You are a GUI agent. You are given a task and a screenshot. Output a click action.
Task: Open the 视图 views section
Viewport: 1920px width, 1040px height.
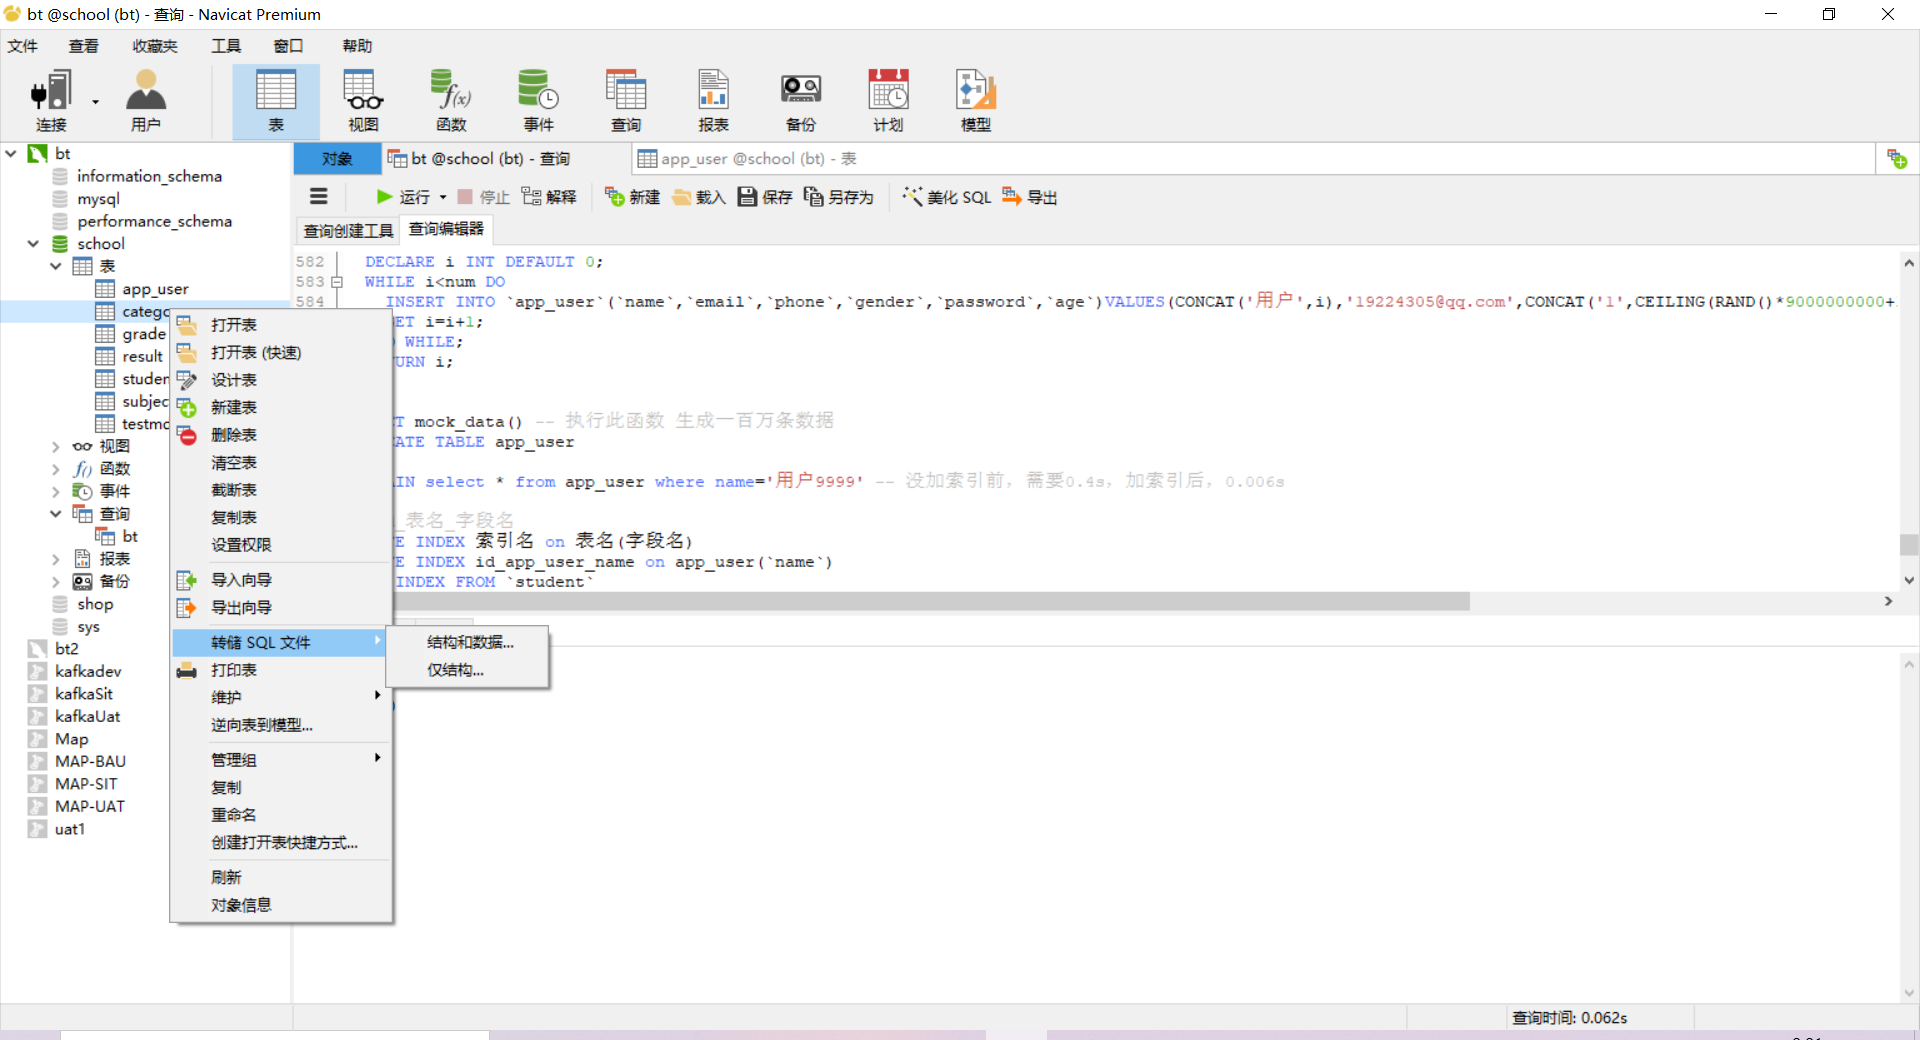pos(363,100)
